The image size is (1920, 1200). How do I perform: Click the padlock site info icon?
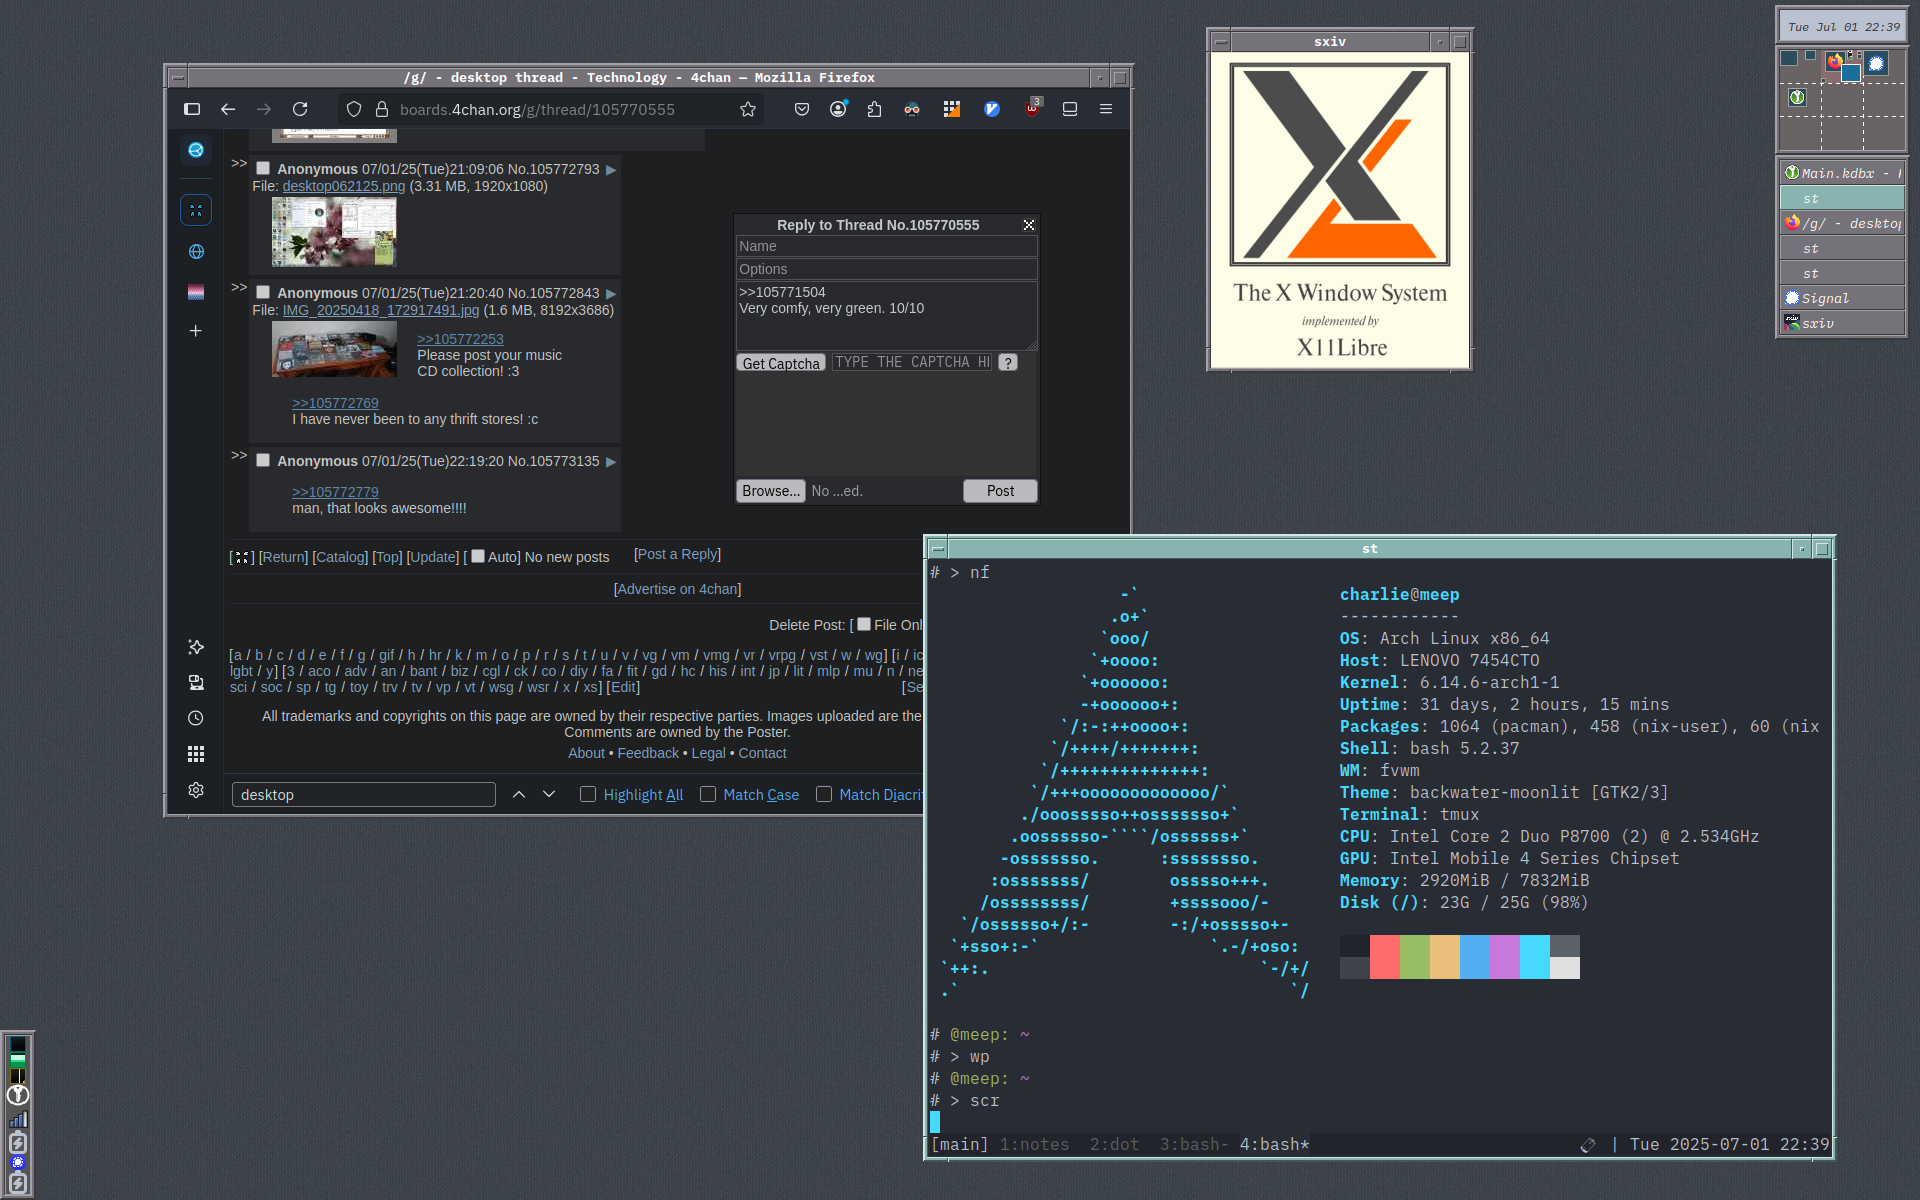(382, 109)
